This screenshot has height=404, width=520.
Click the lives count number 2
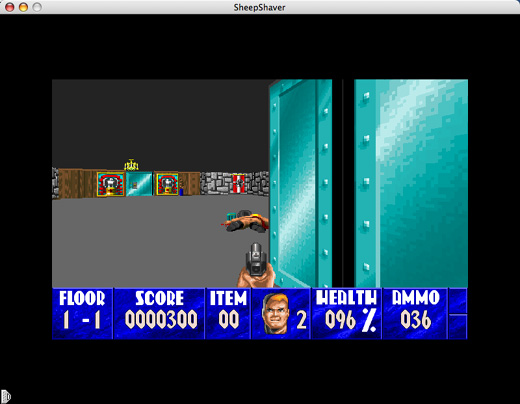(x=301, y=320)
